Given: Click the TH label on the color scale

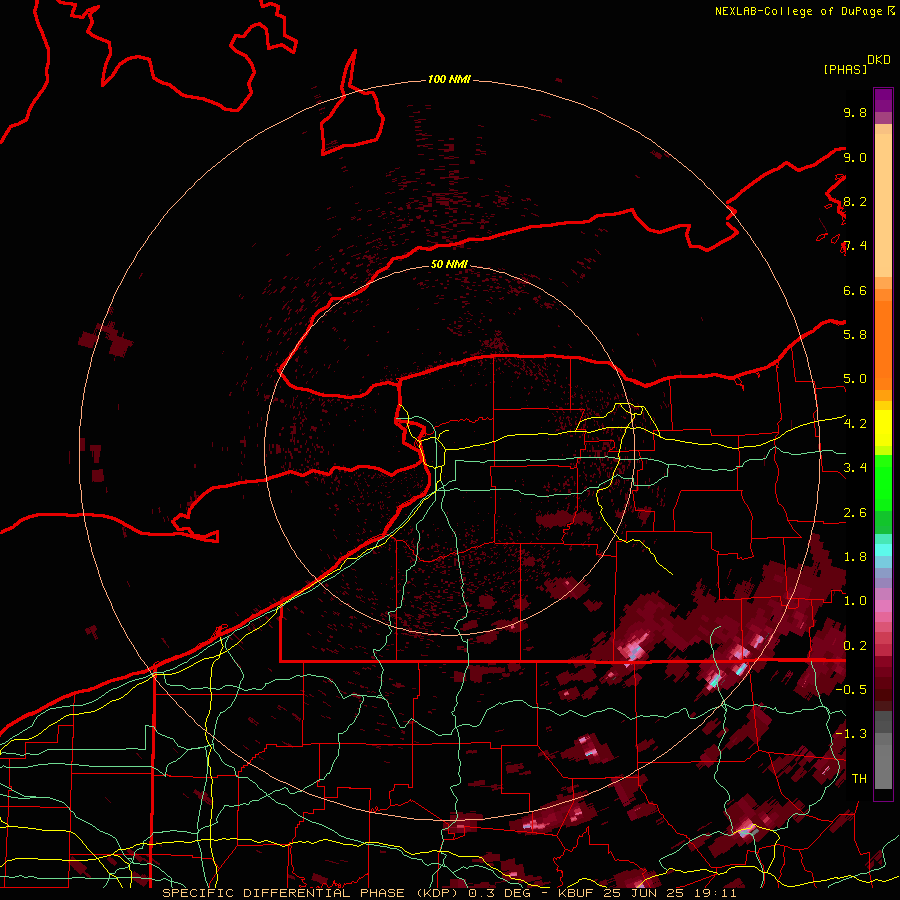Looking at the screenshot, I should tap(859, 778).
